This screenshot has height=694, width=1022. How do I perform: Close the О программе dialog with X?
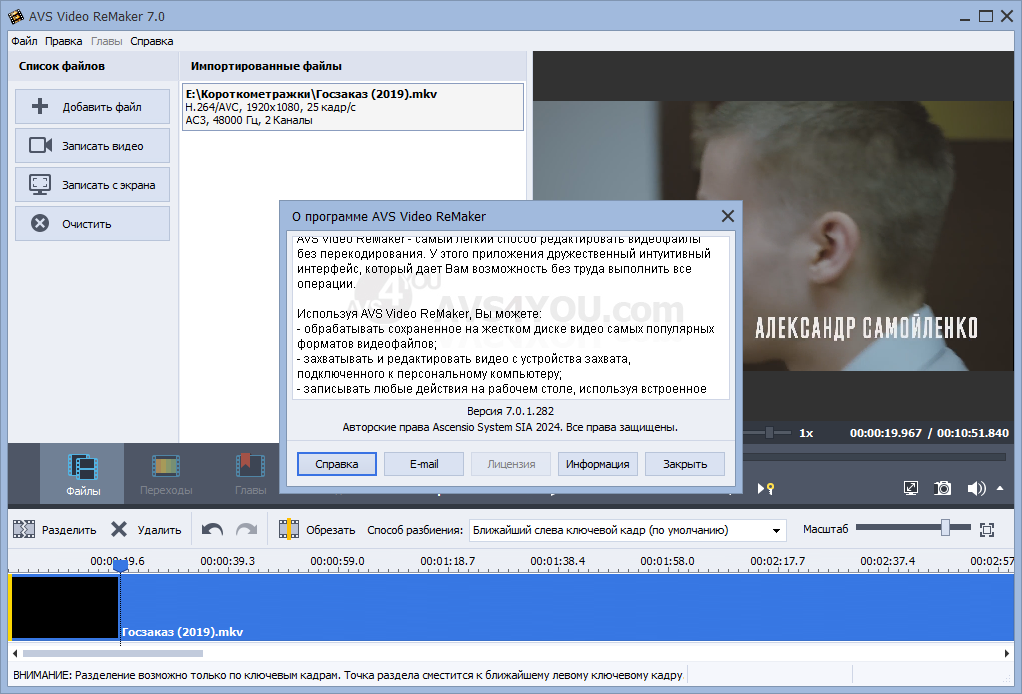[x=727, y=216]
